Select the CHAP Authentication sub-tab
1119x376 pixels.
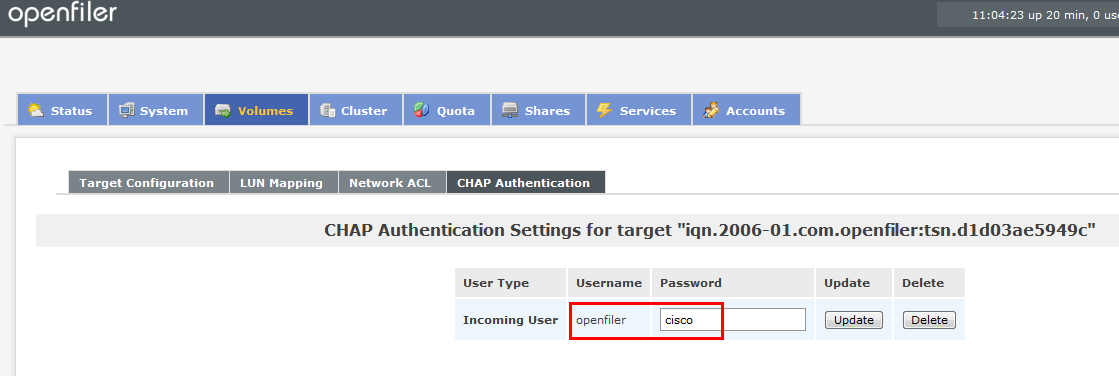pos(526,183)
